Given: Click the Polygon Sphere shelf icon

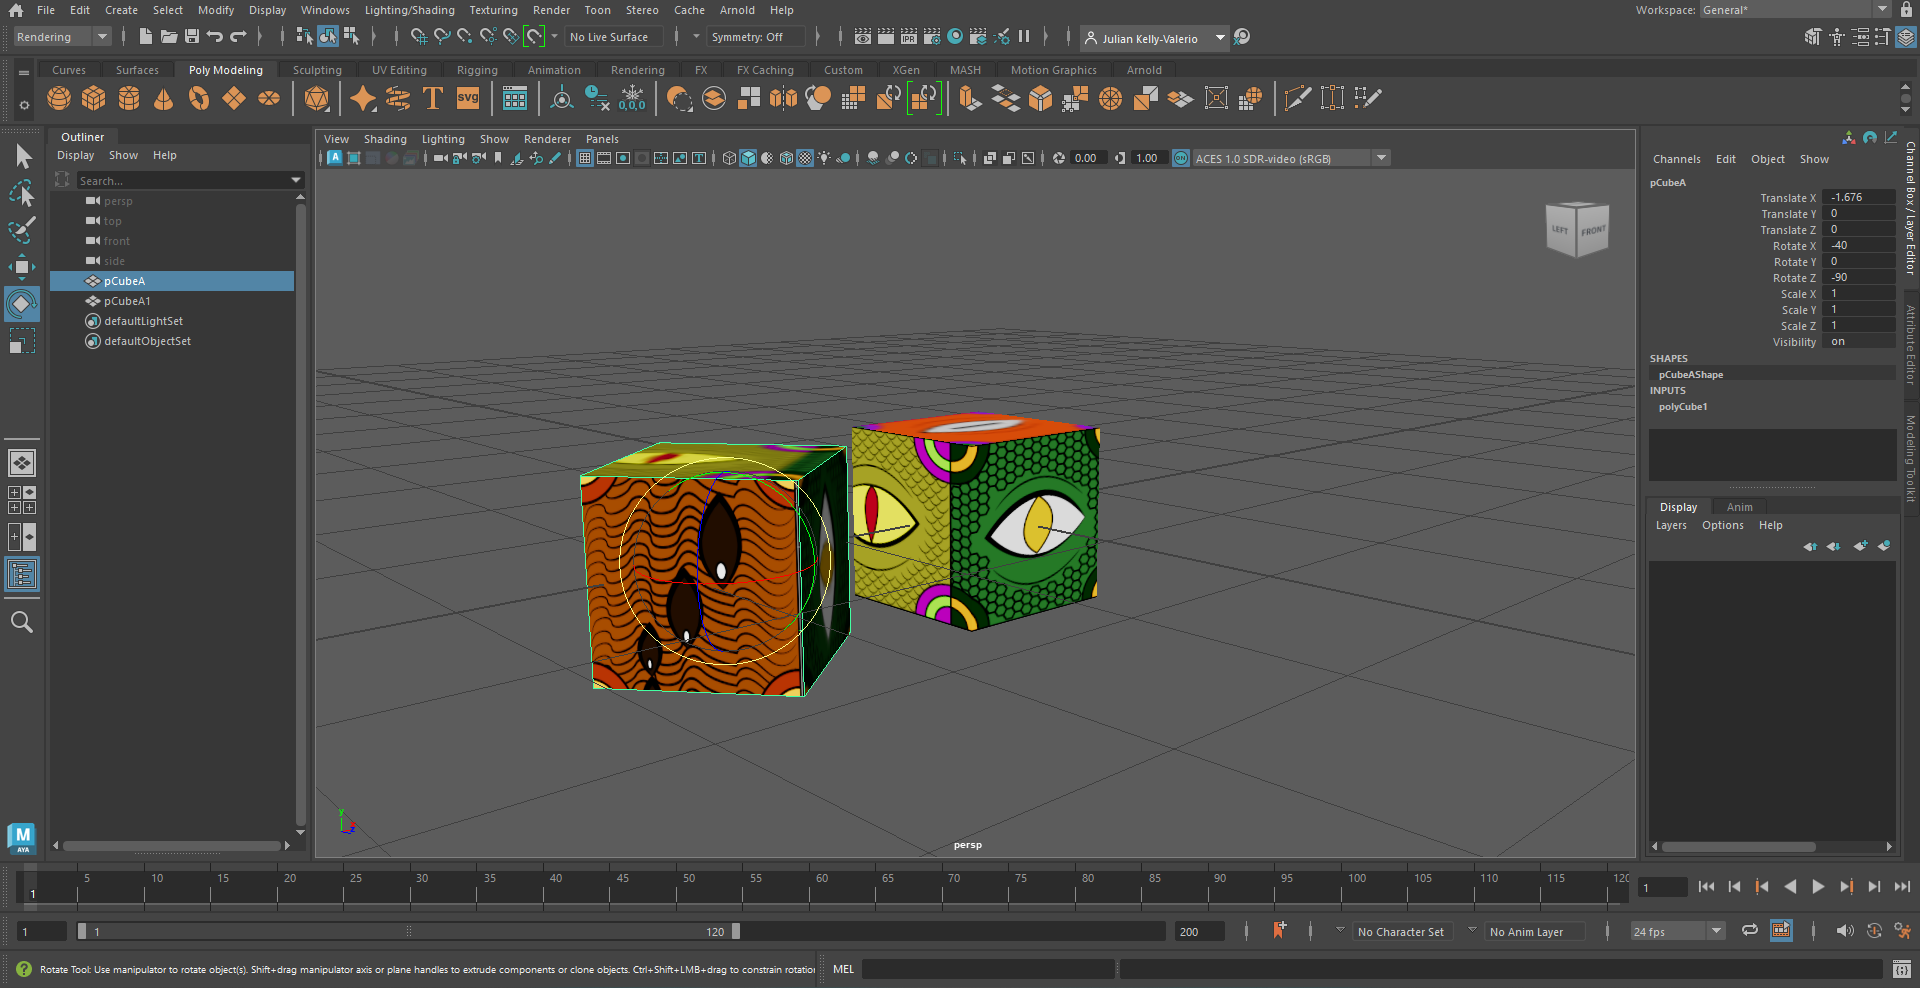Looking at the screenshot, I should coord(59,98).
